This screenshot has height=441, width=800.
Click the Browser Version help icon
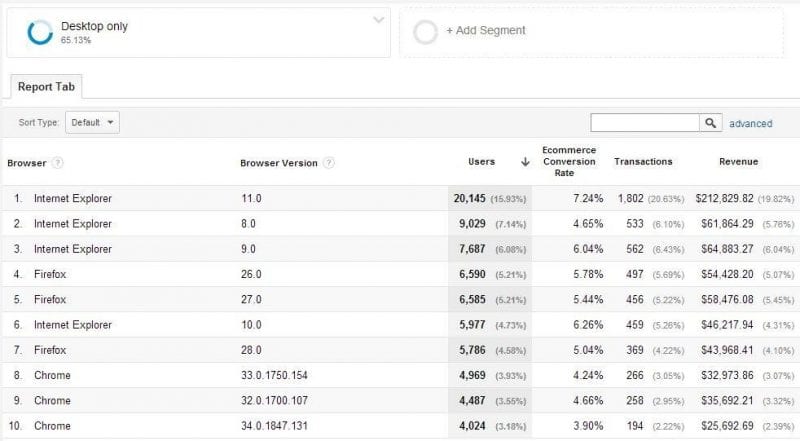point(329,163)
